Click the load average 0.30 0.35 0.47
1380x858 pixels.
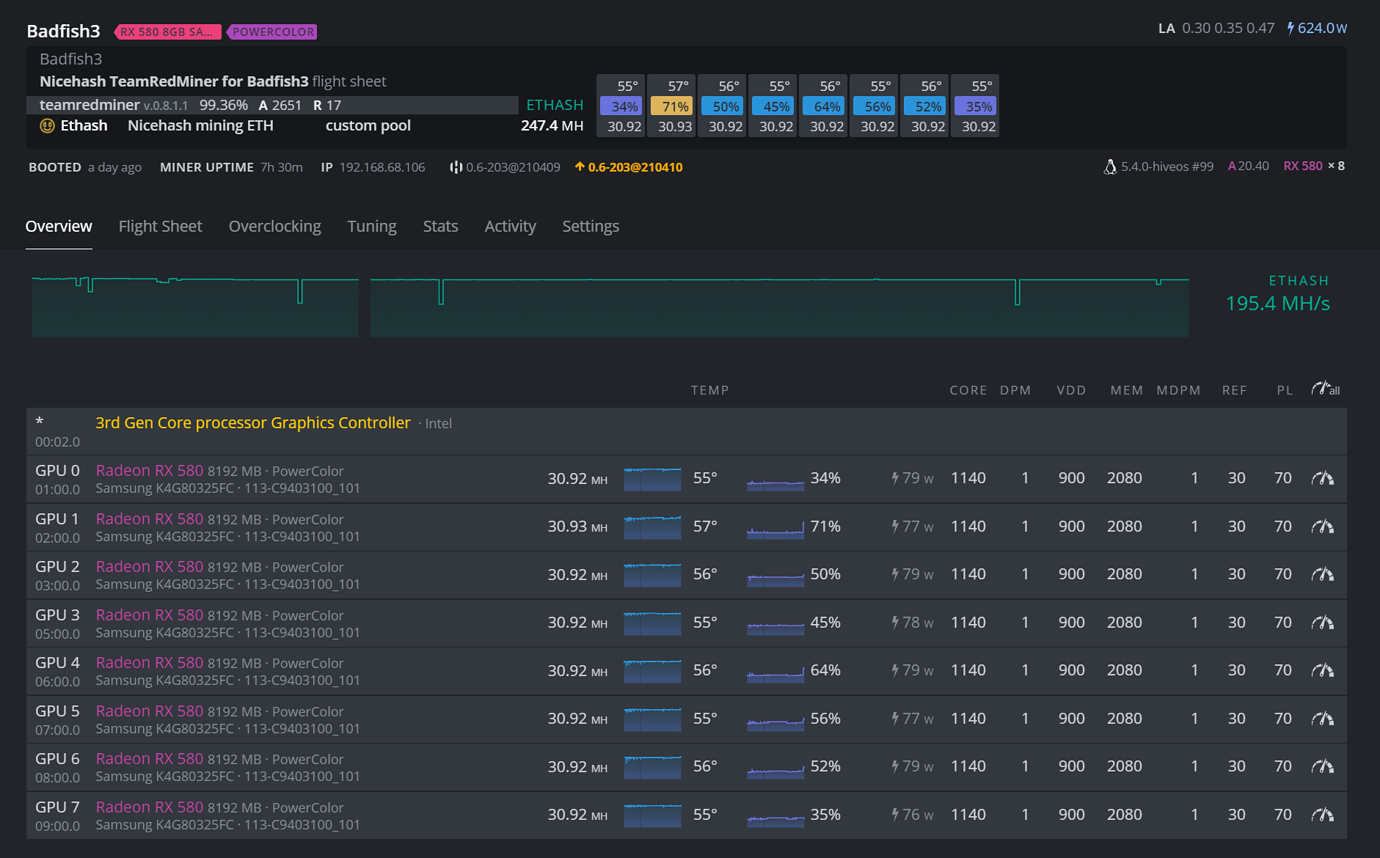coord(1228,28)
